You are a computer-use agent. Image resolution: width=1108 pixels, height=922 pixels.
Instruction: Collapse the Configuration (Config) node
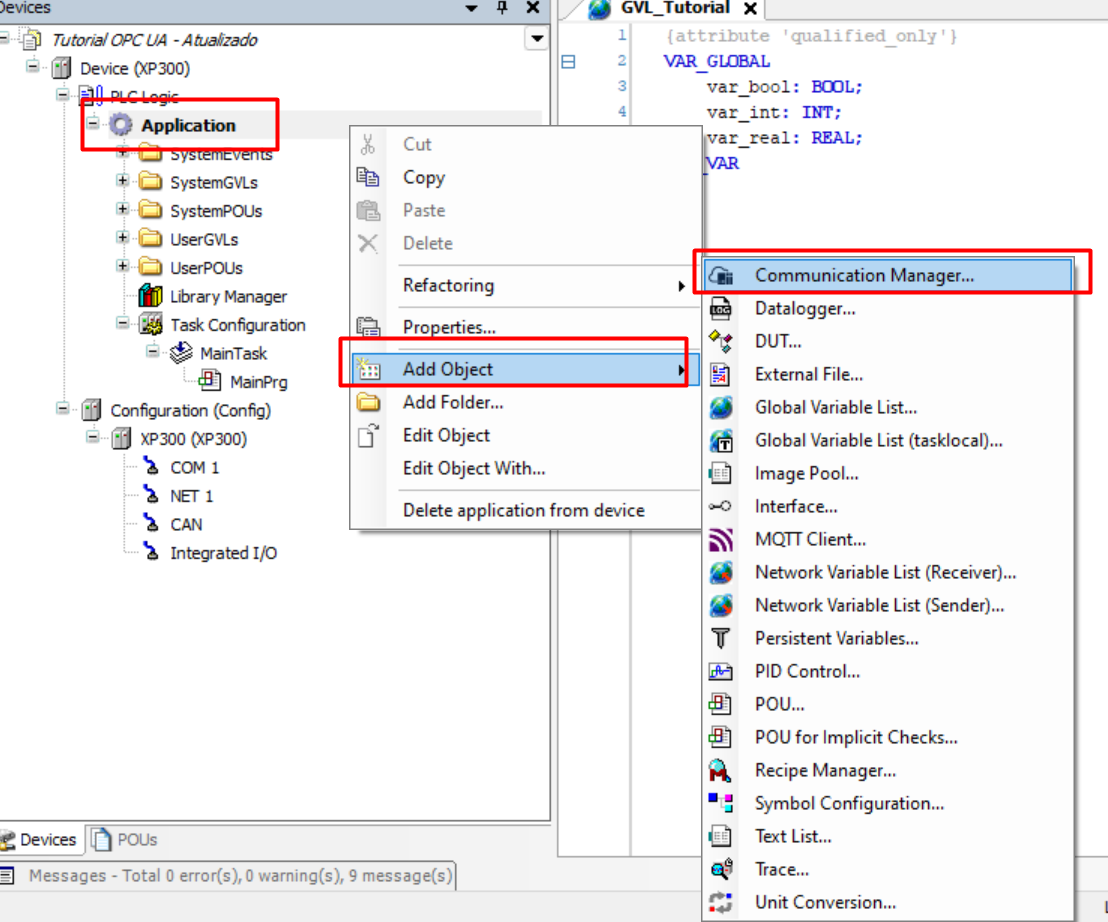pyautogui.click(x=63, y=409)
